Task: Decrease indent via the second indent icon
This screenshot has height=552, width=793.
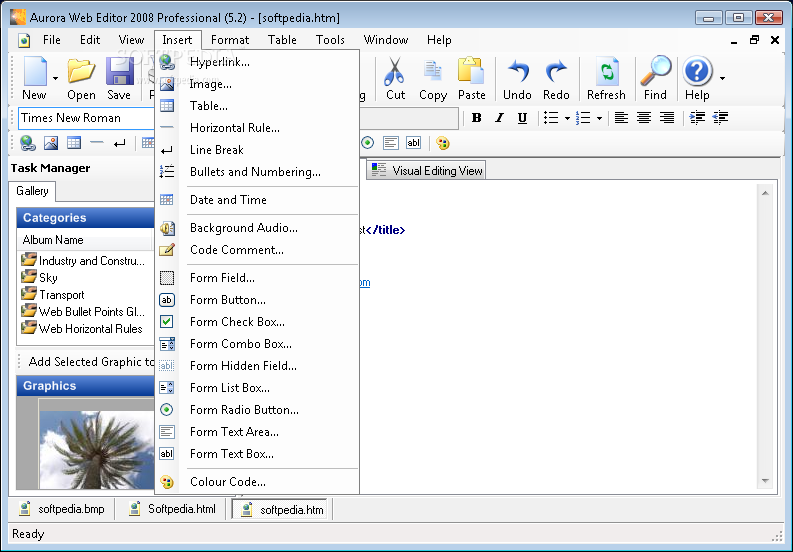Action: coord(720,118)
